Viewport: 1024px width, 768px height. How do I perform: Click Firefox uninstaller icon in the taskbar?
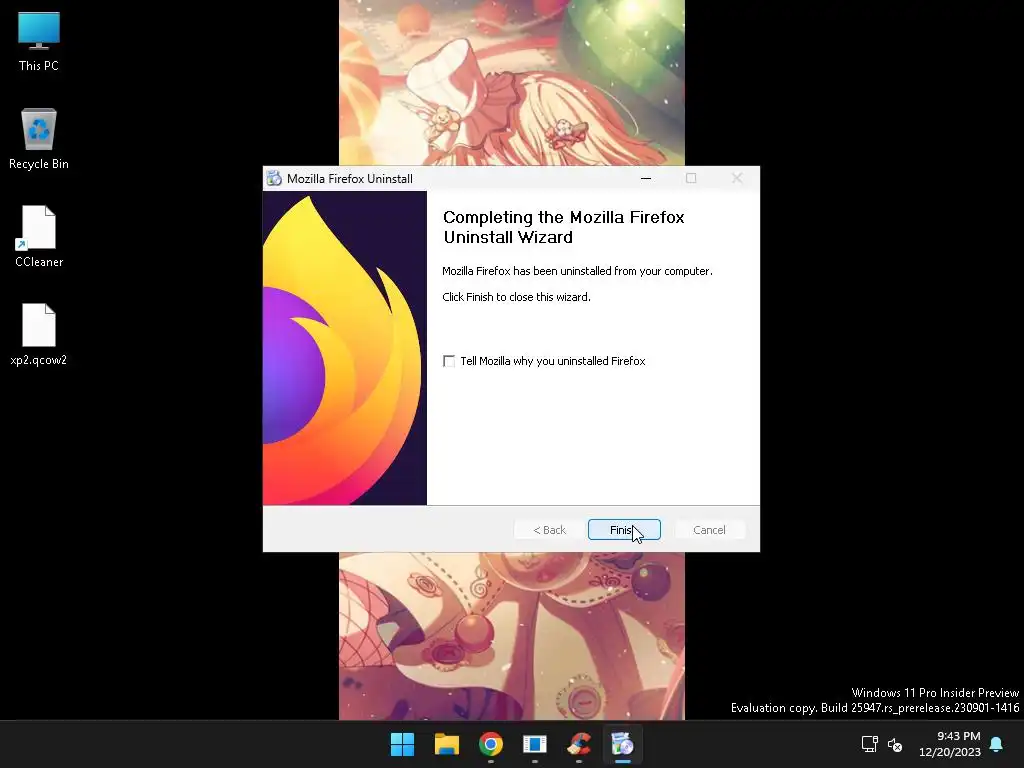(x=622, y=744)
